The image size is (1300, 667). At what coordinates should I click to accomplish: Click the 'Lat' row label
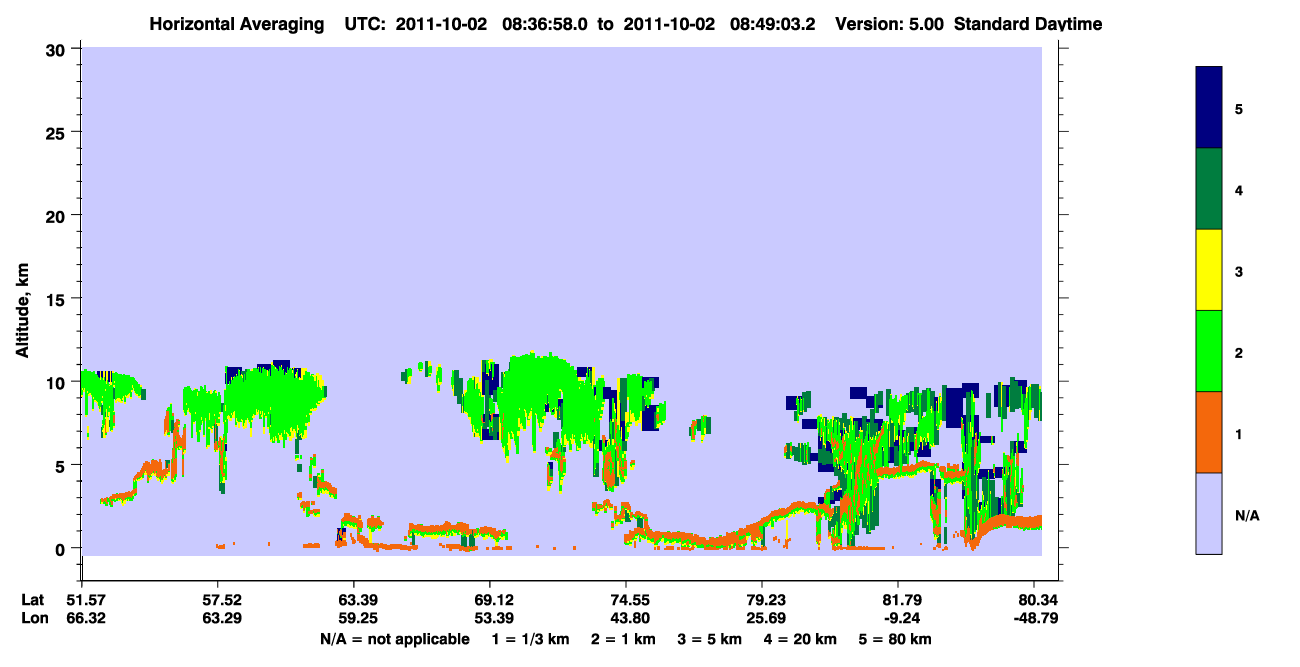[33, 600]
